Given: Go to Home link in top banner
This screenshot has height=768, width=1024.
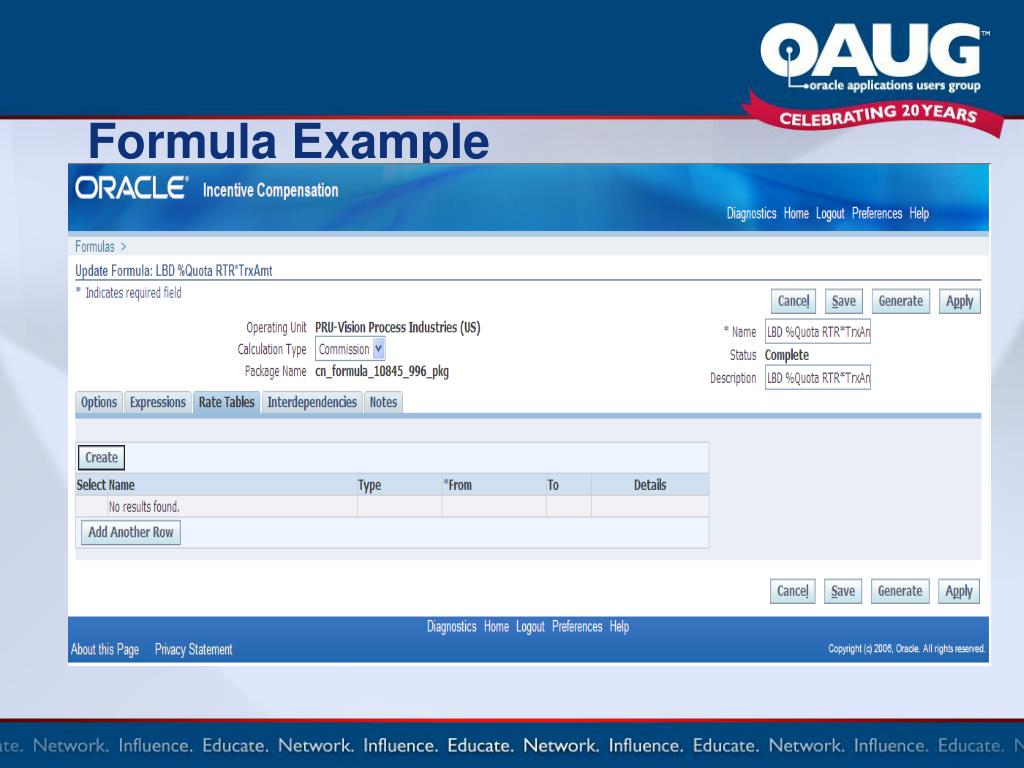Looking at the screenshot, I should click(x=796, y=214).
